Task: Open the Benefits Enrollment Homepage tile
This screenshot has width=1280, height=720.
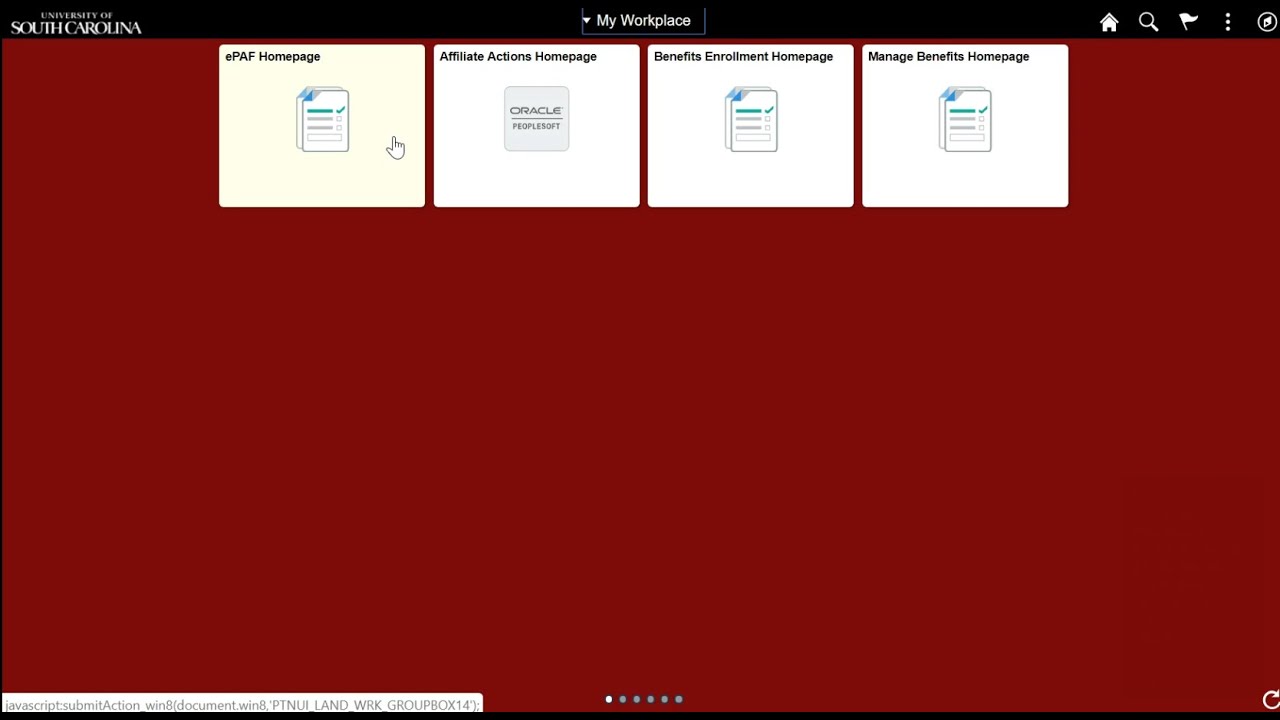Action: [x=750, y=126]
